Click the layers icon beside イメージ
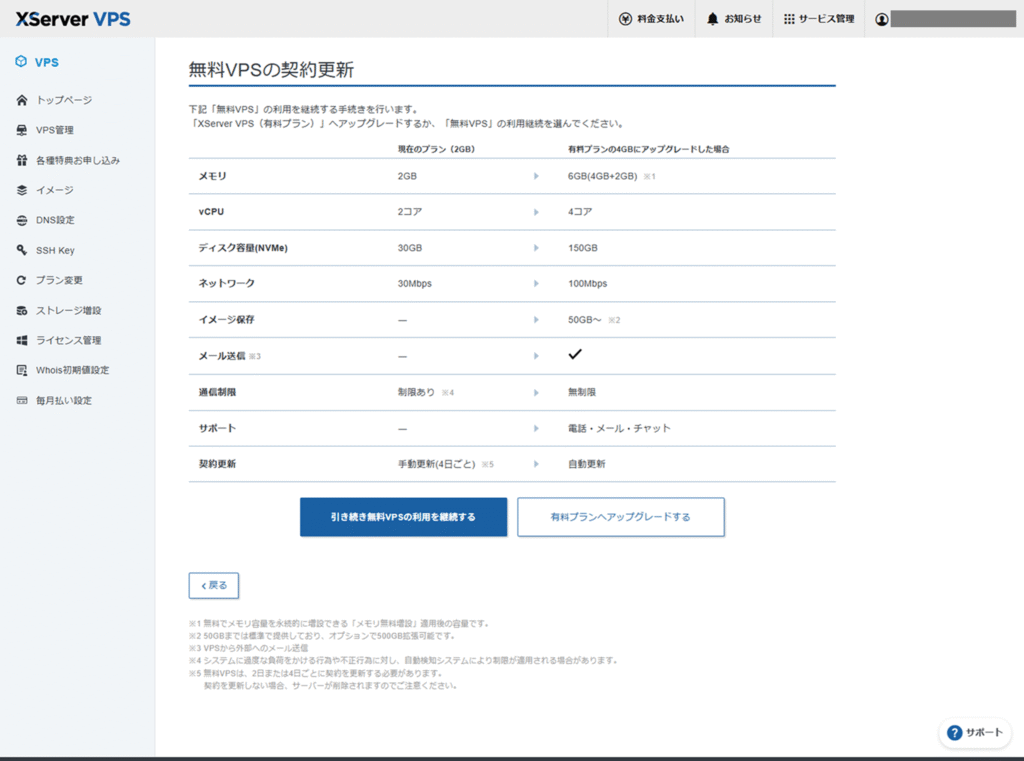This screenshot has height=761, width=1024. [x=22, y=190]
